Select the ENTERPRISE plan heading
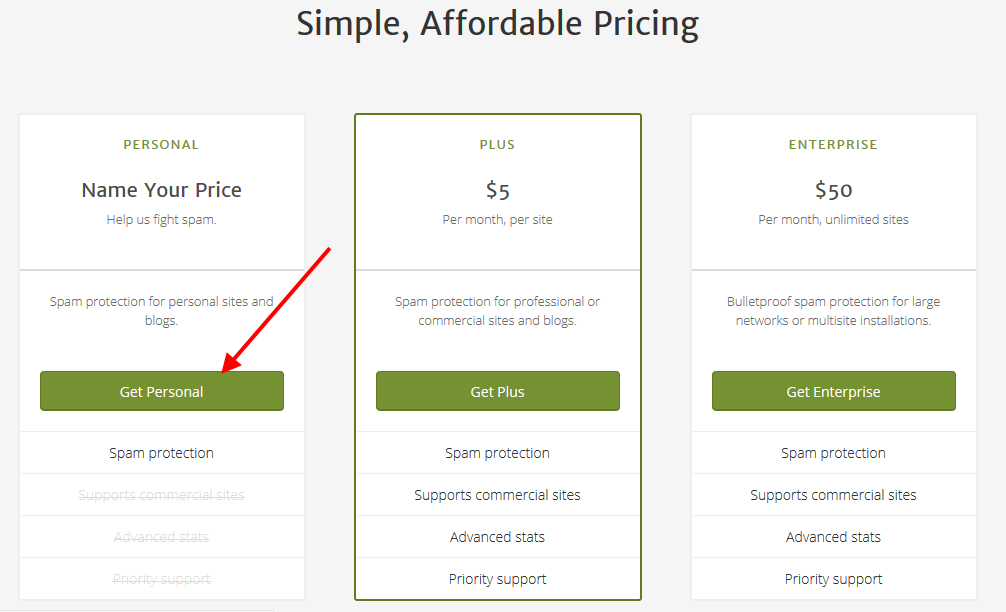 (833, 145)
